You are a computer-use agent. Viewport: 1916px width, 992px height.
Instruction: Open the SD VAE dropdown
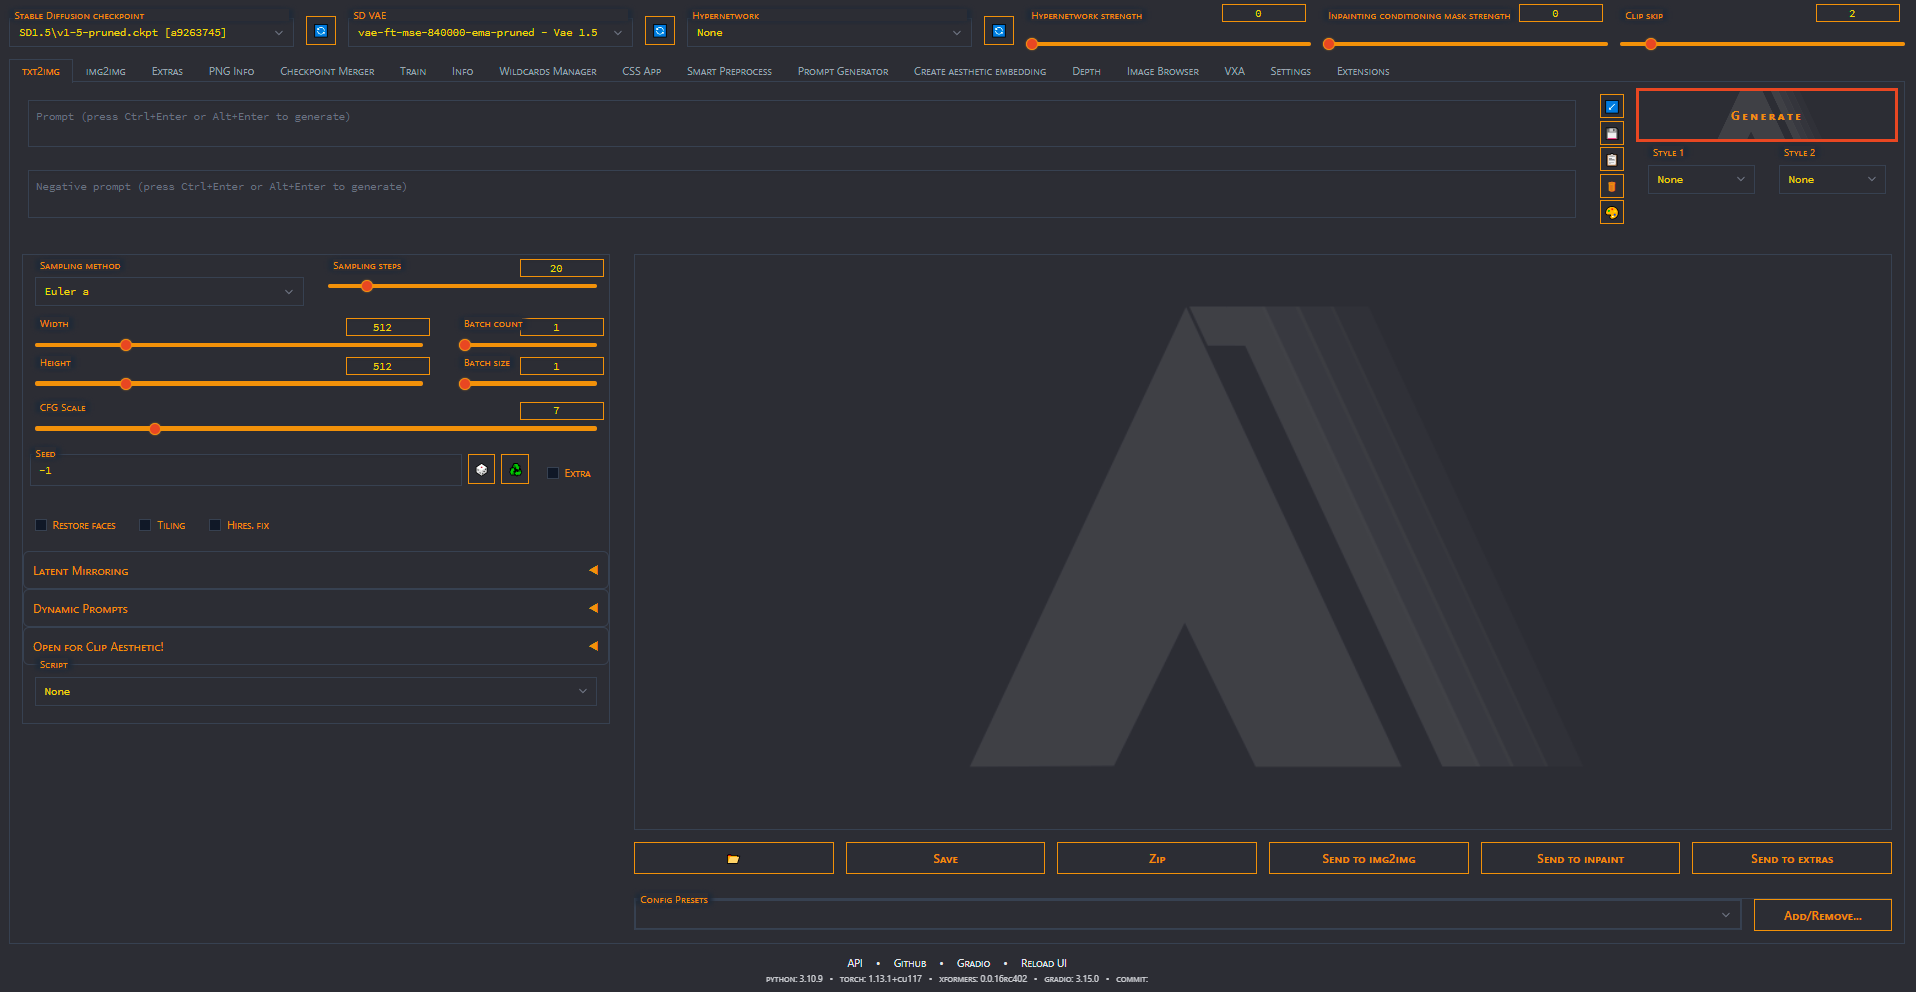tap(490, 33)
